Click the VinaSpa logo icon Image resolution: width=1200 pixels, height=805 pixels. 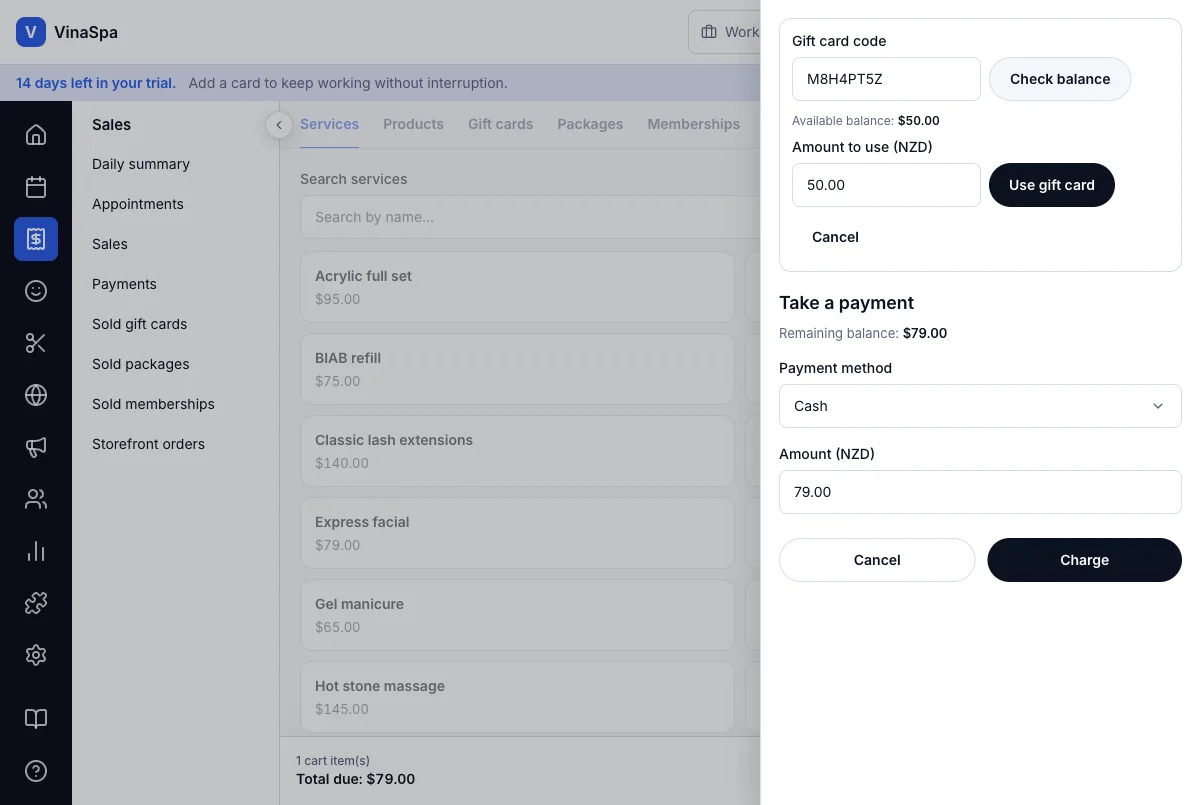pyautogui.click(x=31, y=32)
